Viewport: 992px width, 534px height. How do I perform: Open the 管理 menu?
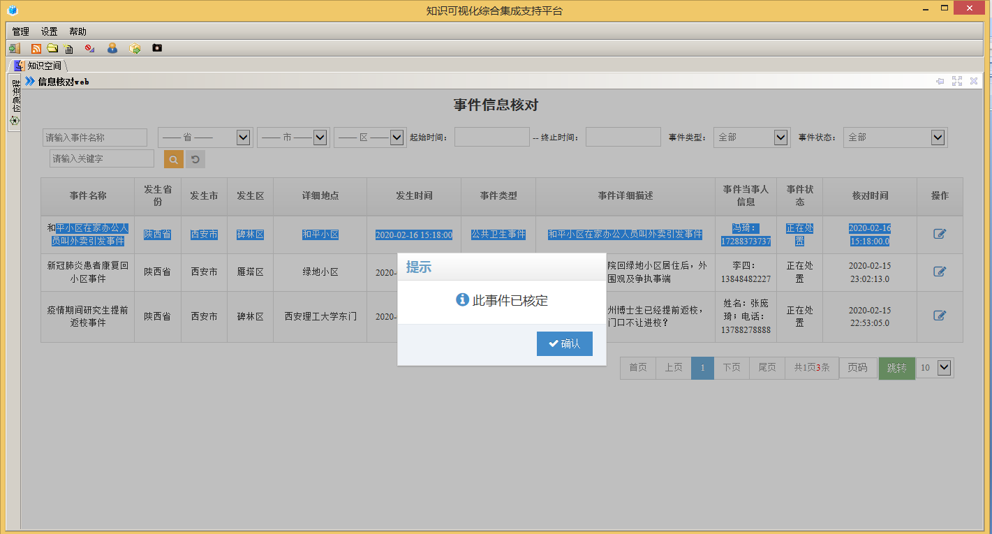click(x=20, y=32)
